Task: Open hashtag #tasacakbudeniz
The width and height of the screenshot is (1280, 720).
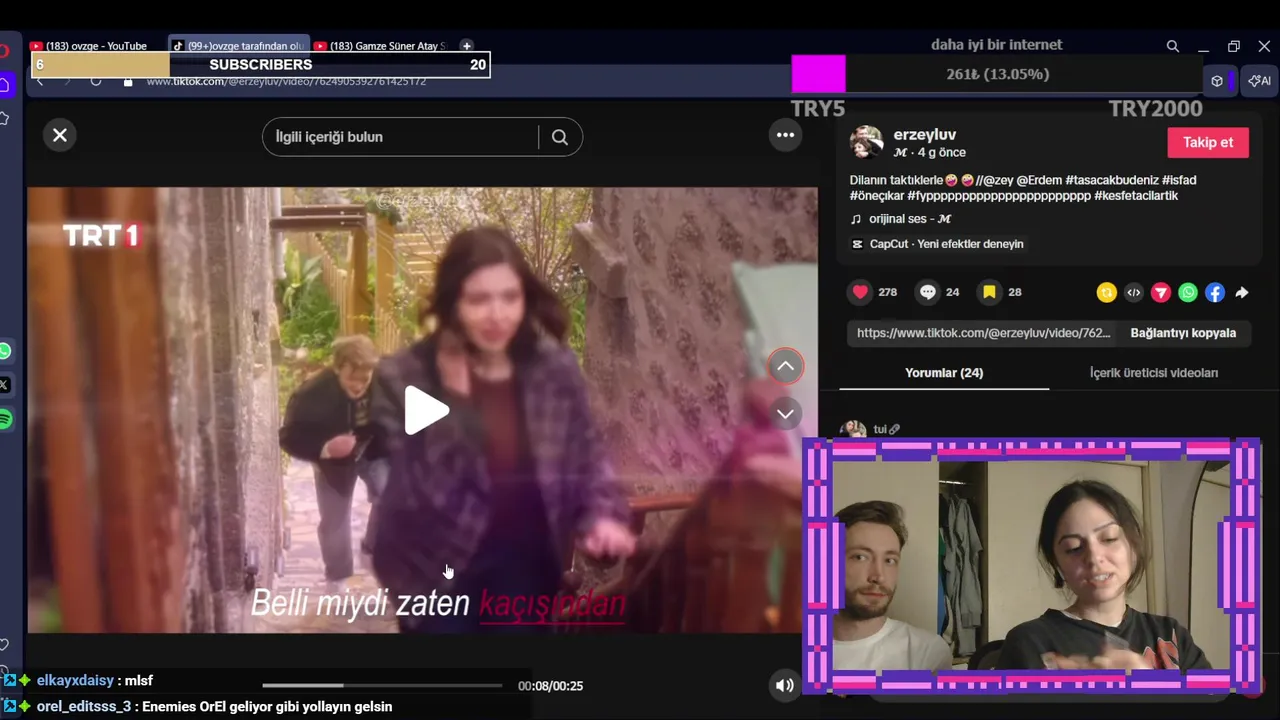Action: pyautogui.click(x=1110, y=180)
